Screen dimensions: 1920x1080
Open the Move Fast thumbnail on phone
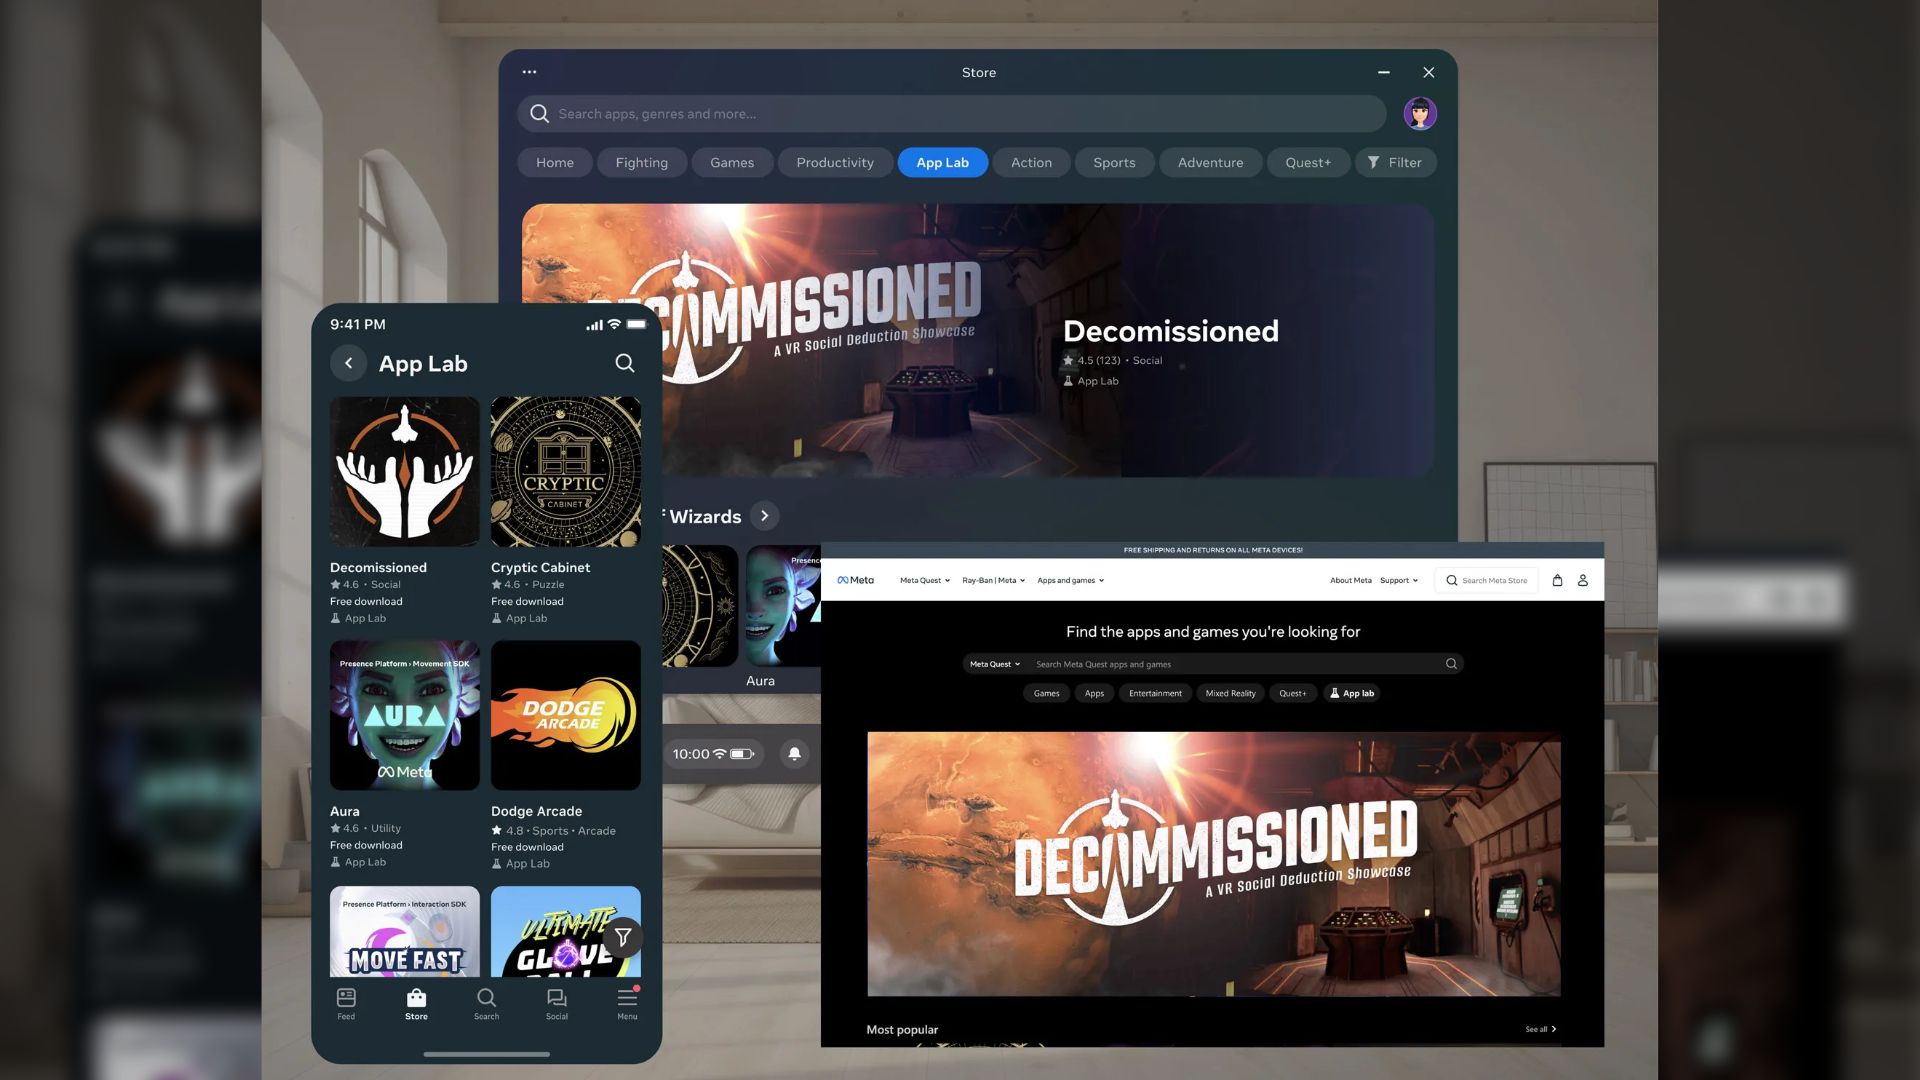pos(405,932)
